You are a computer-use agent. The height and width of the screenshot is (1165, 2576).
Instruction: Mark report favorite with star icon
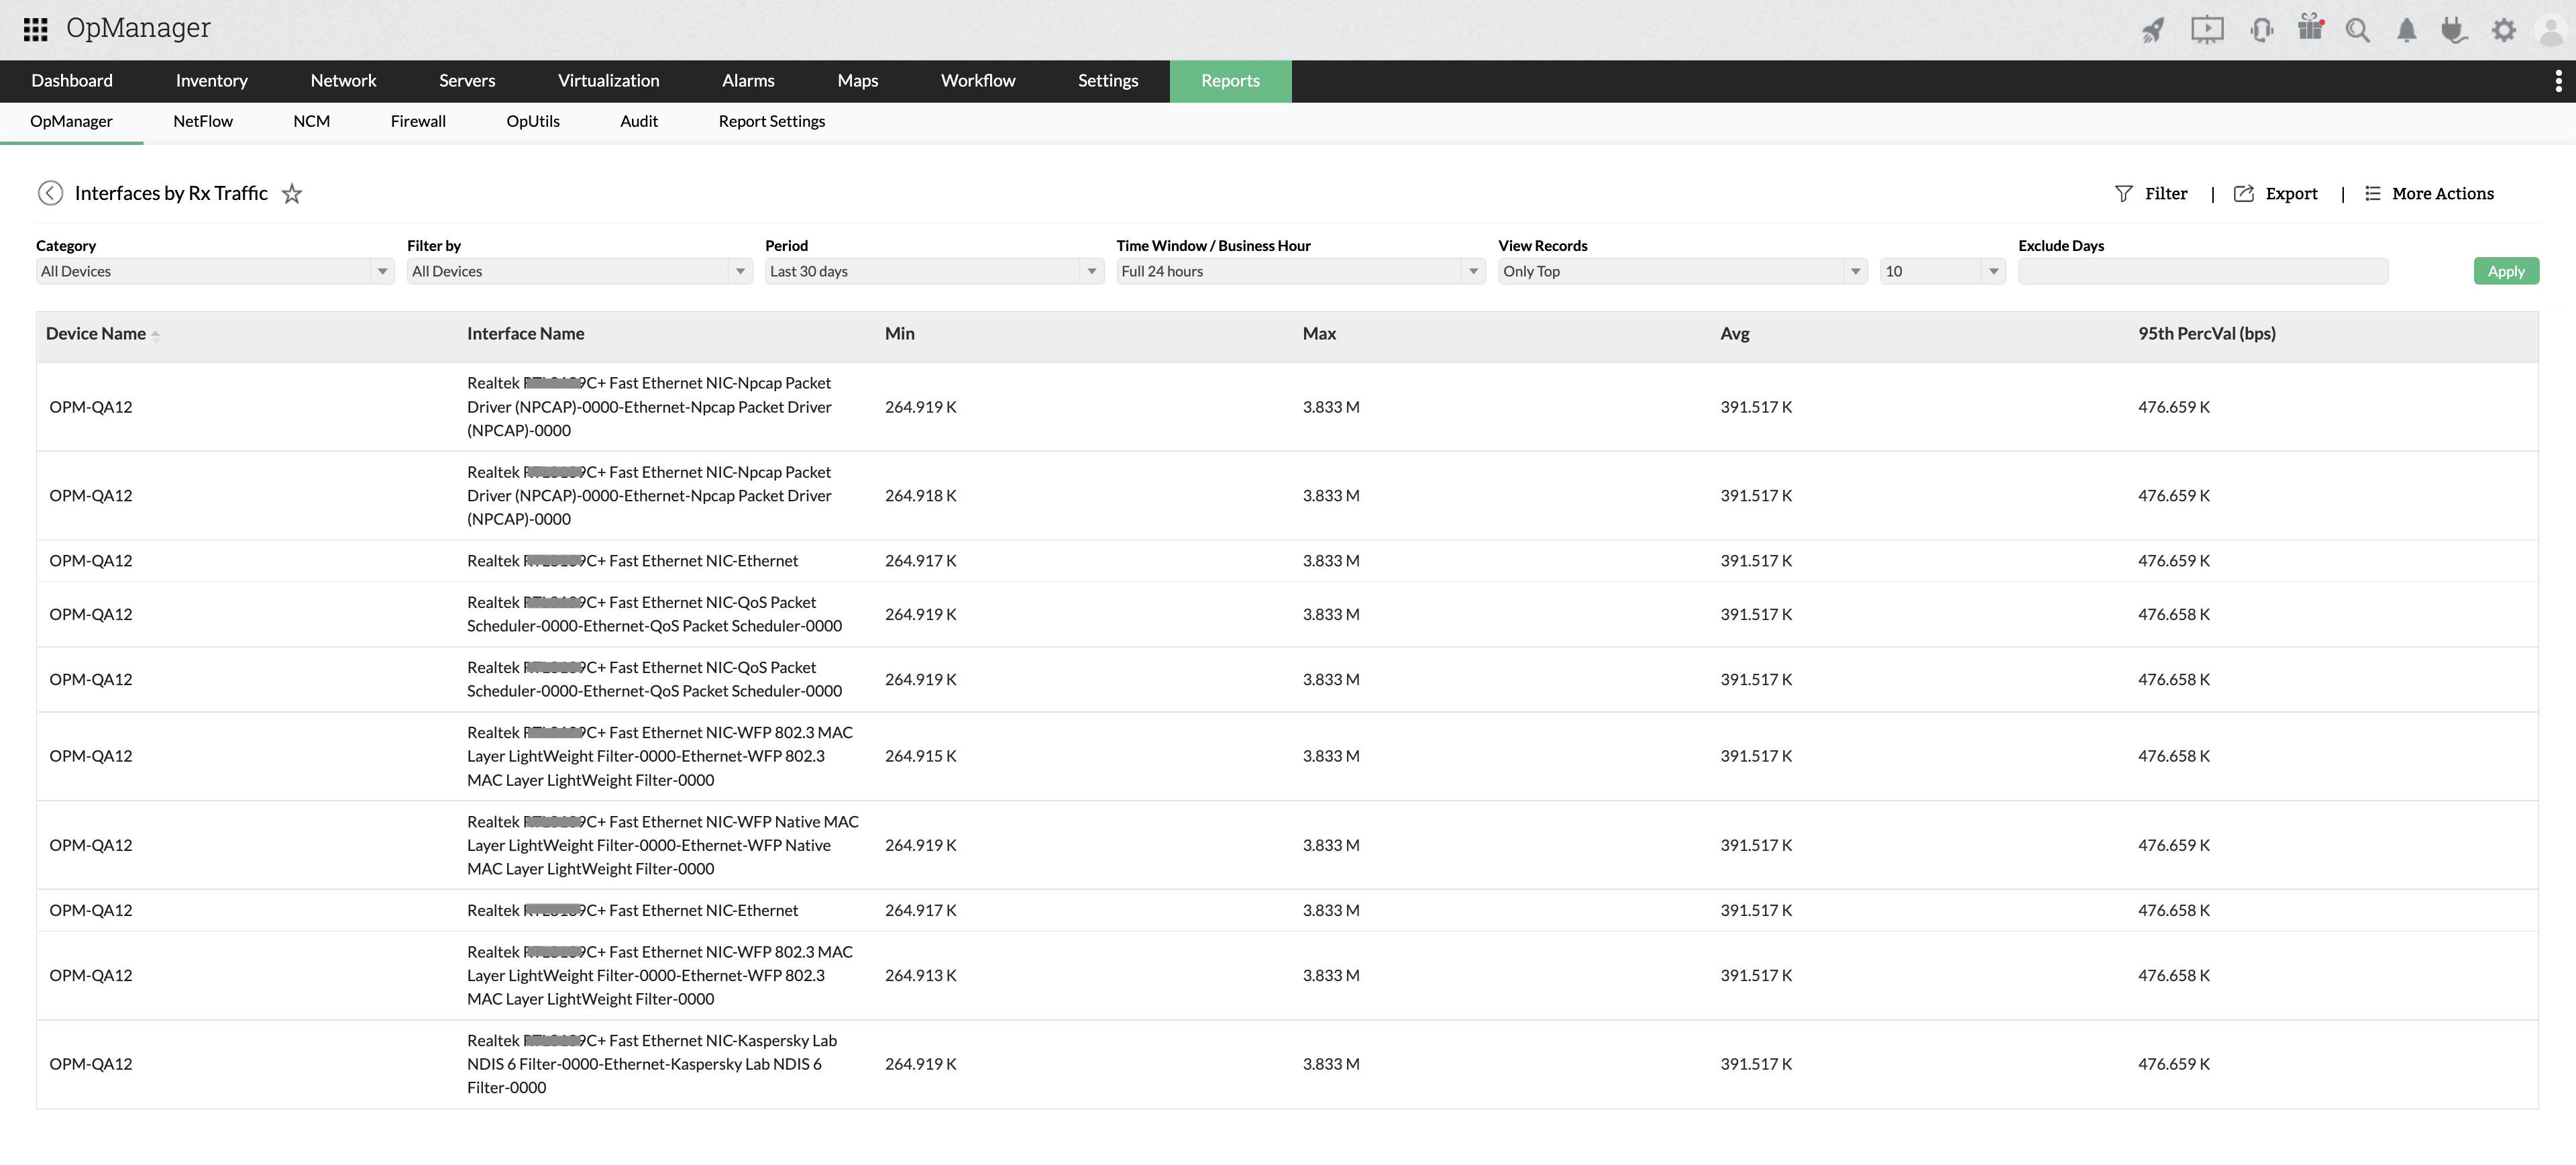pyautogui.click(x=292, y=194)
